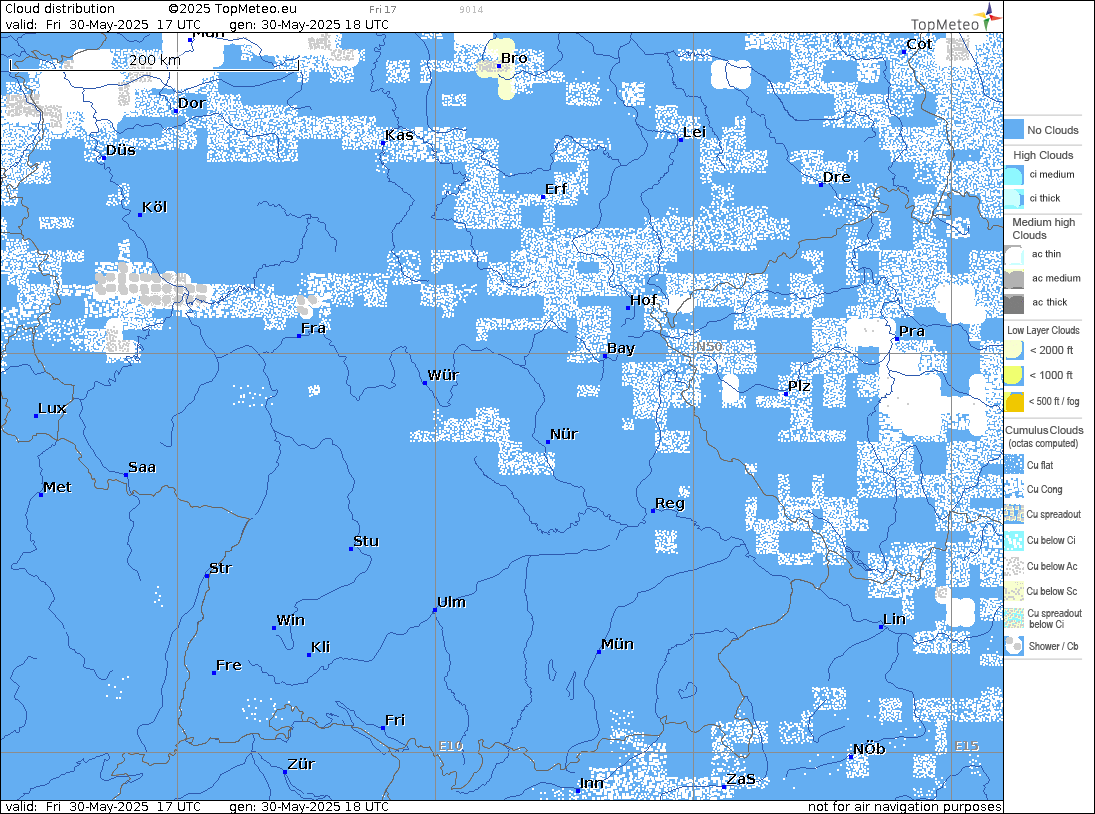Image resolution: width=1095 pixels, height=814 pixels.
Task: Select the ci medium legend swatch
Action: point(1014,175)
